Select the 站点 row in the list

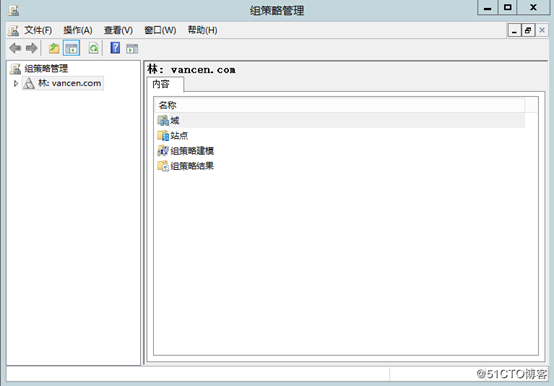pos(340,136)
